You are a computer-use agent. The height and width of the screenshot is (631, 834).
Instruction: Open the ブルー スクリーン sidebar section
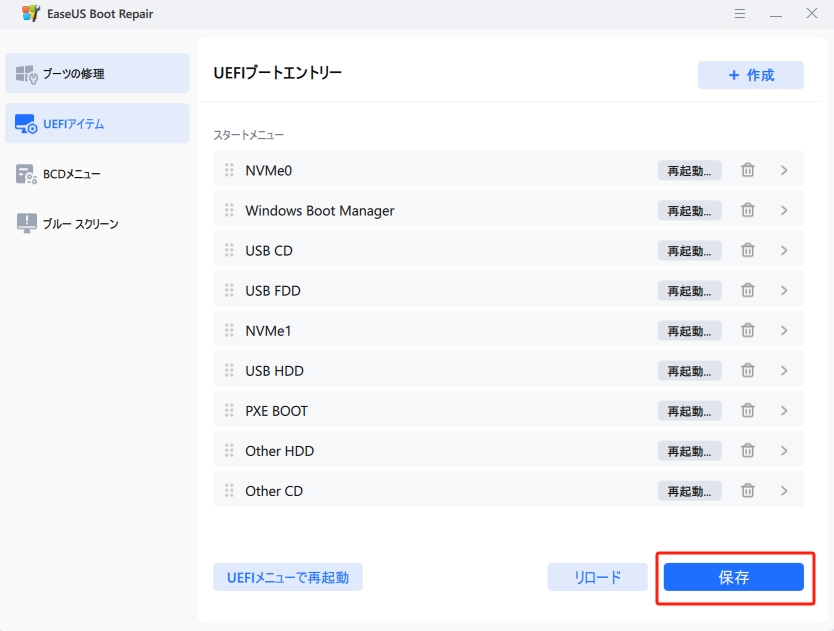[97, 224]
